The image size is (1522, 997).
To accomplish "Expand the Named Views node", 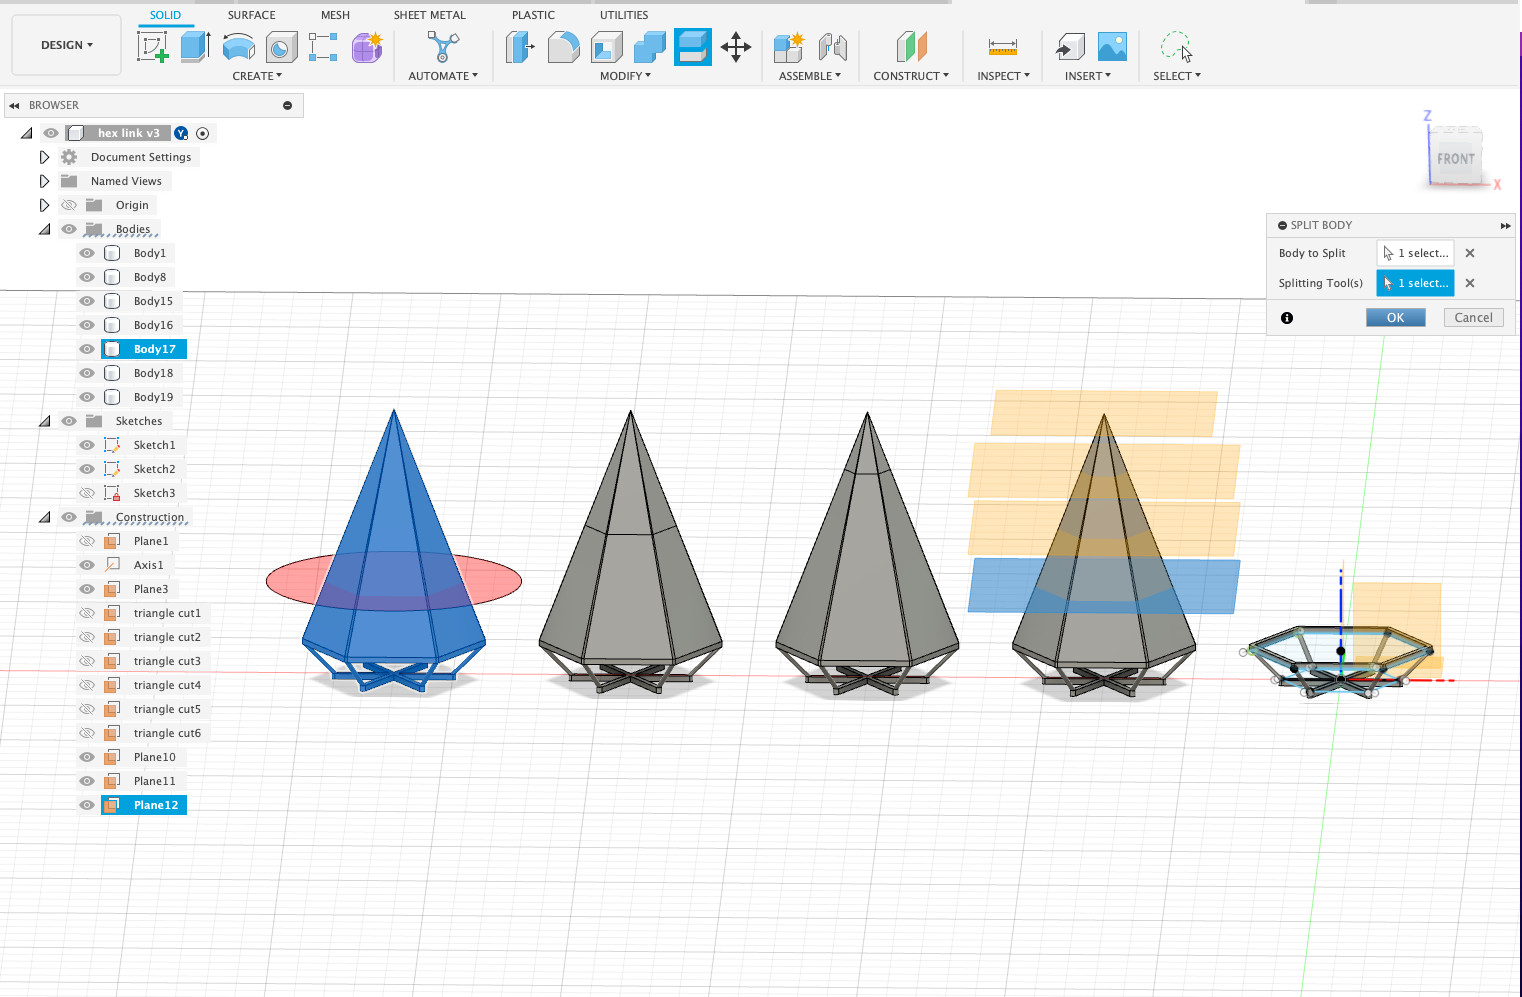I will 44,181.
